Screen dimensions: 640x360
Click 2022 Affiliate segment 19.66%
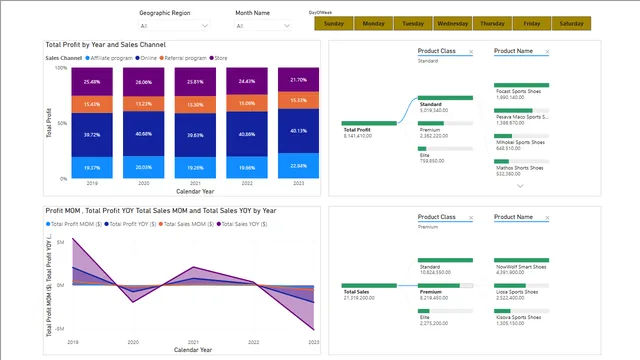[247, 167]
